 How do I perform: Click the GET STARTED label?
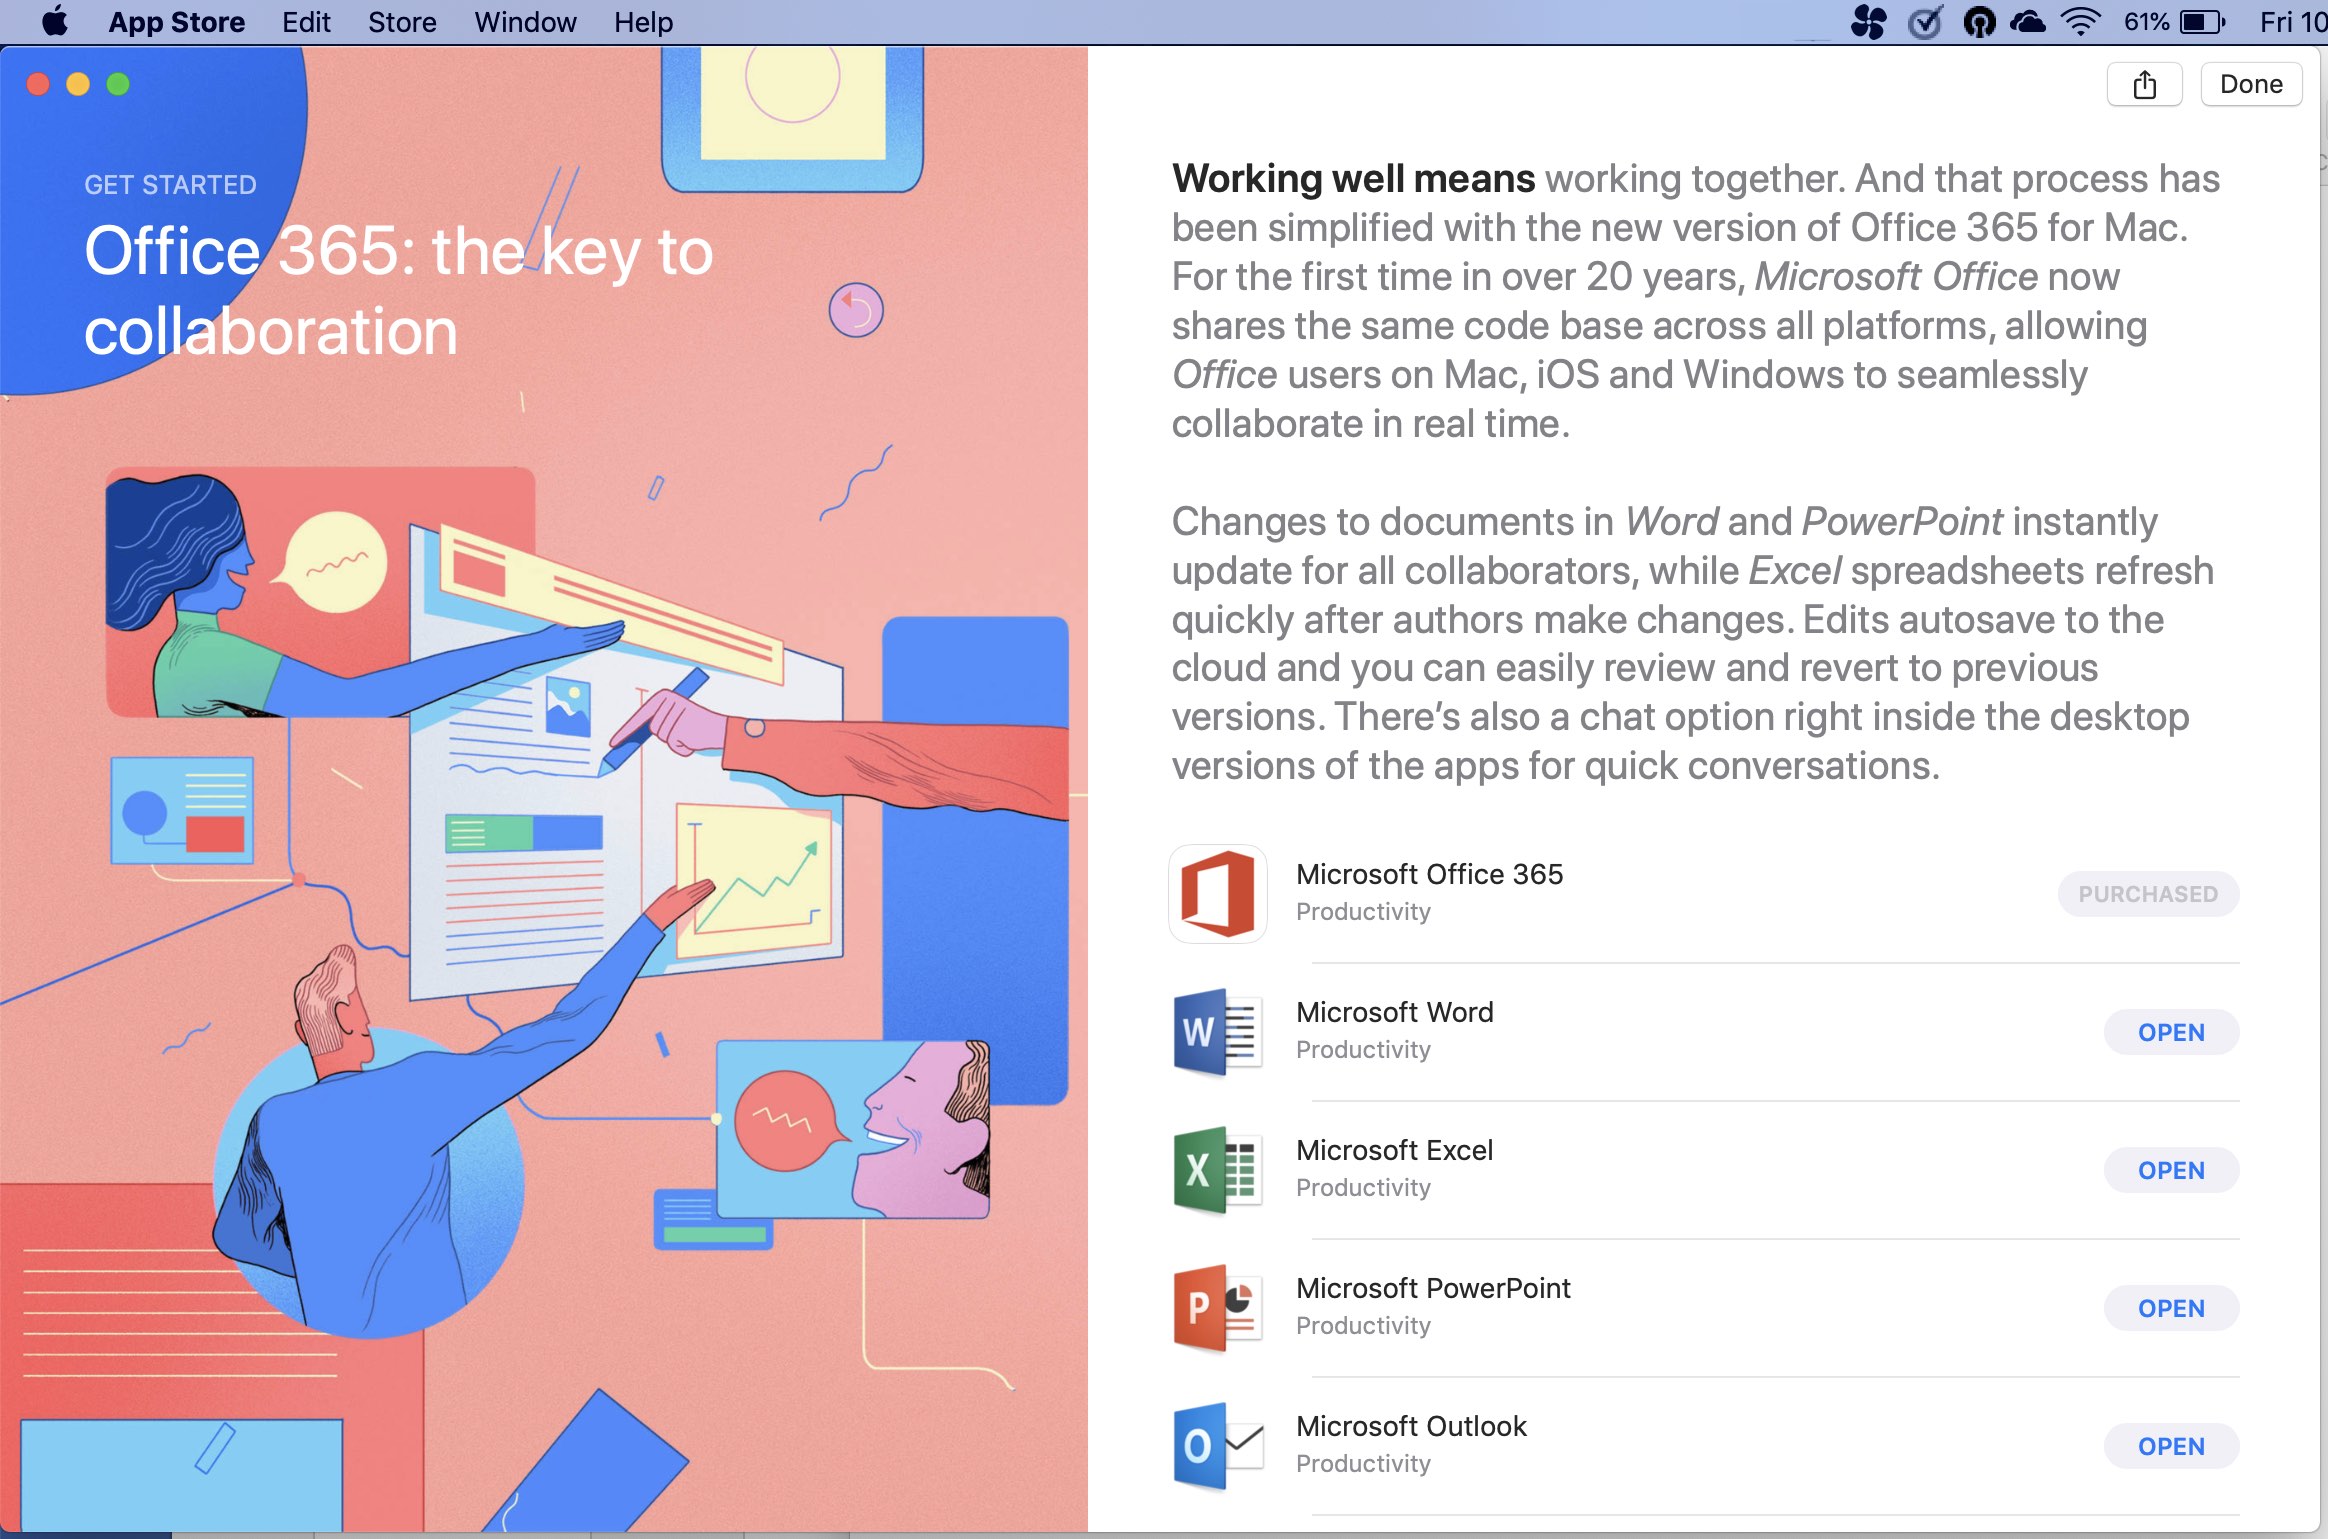pyautogui.click(x=170, y=184)
